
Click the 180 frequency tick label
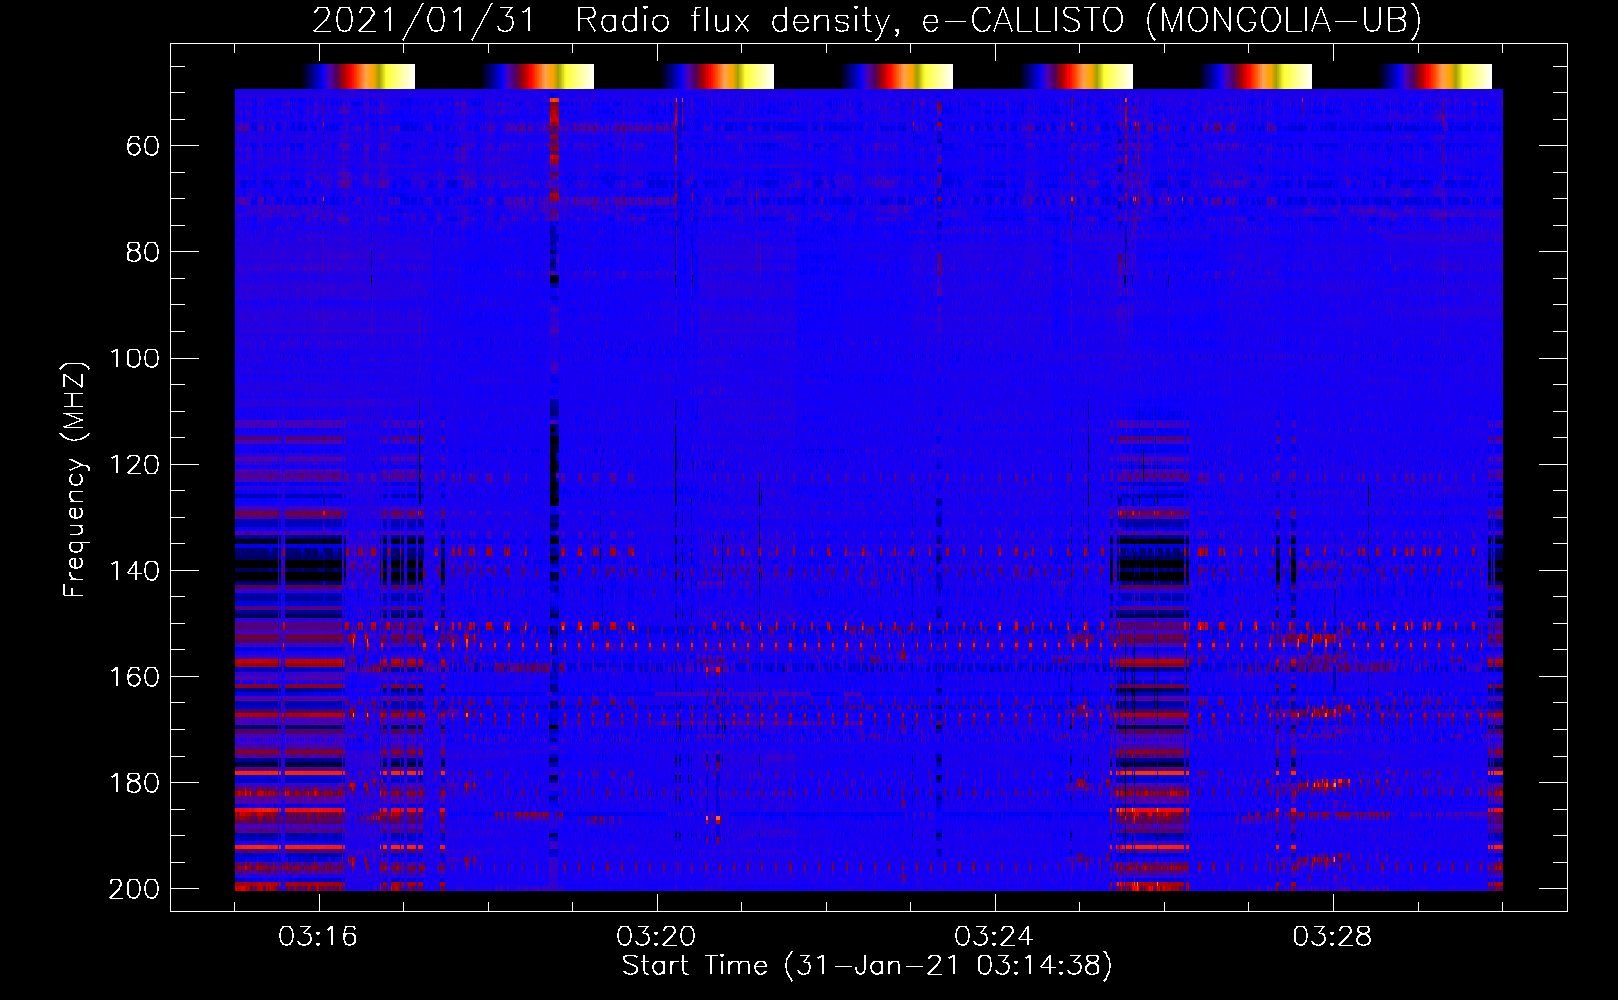(134, 782)
